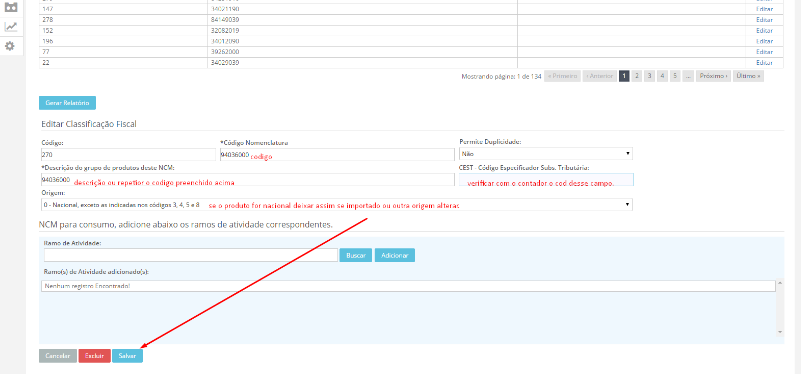This screenshot has width=801, height=374.
Task: Edit the row with code 22
Action: coord(764,62)
